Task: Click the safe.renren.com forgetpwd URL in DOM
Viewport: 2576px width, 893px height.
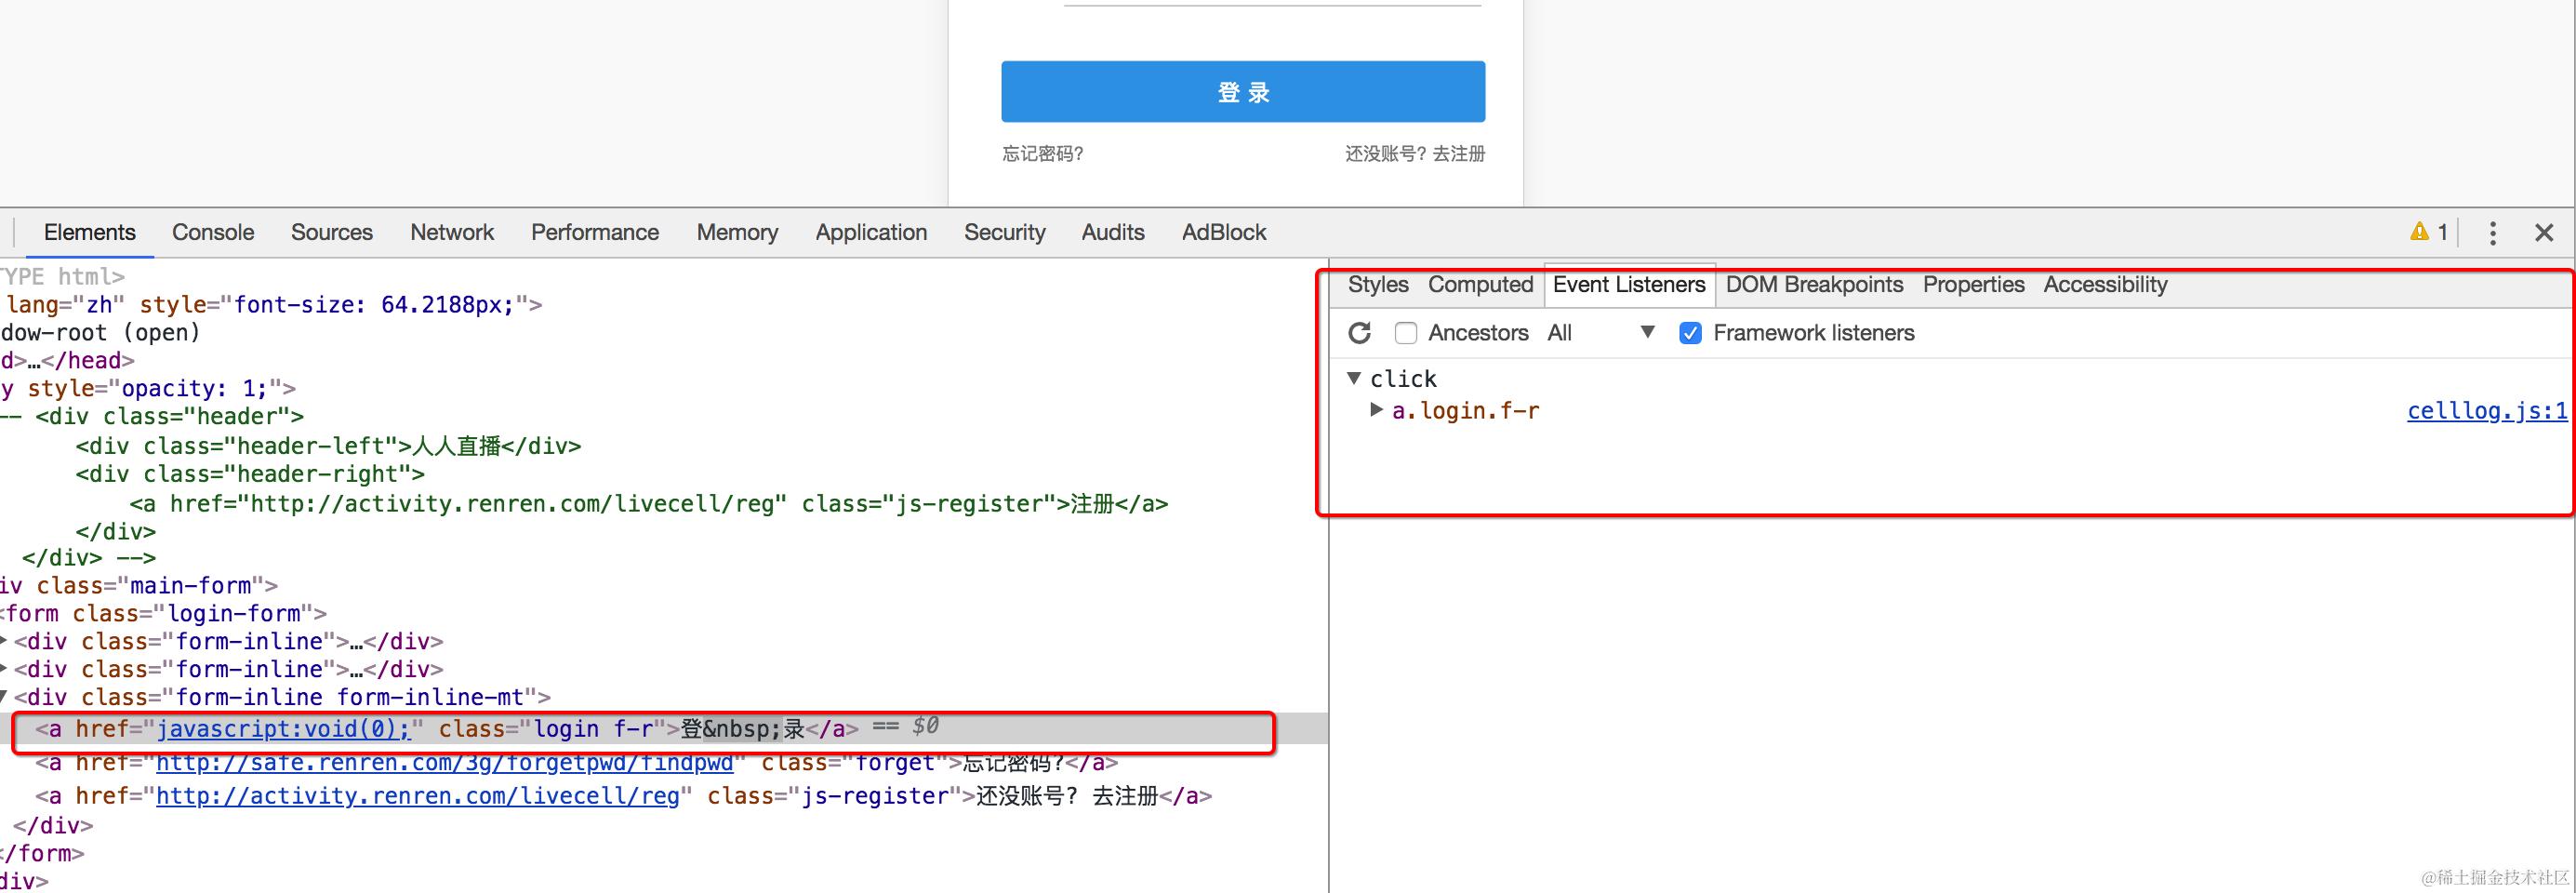Action: [x=445, y=762]
